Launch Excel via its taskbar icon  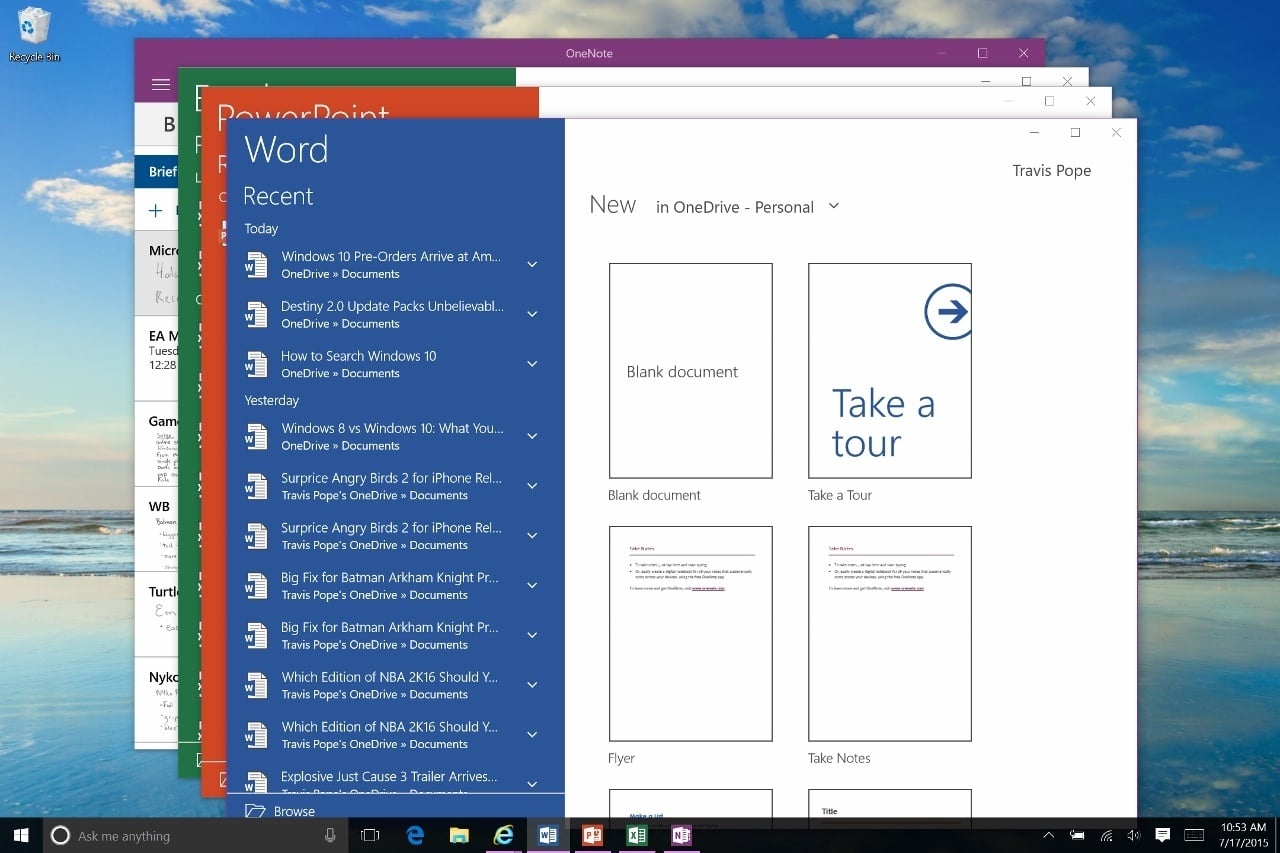click(x=636, y=835)
